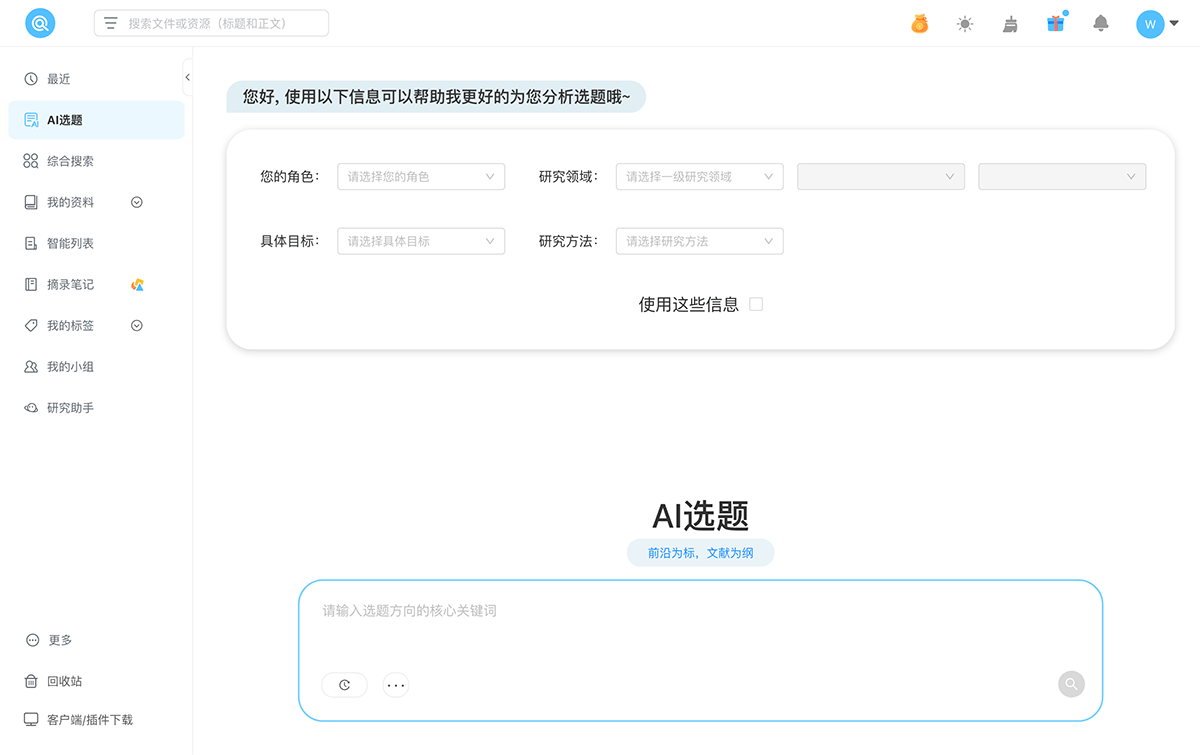The image size is (1200, 755).
Task: Switch theme via the sun icon
Action: 965,22
